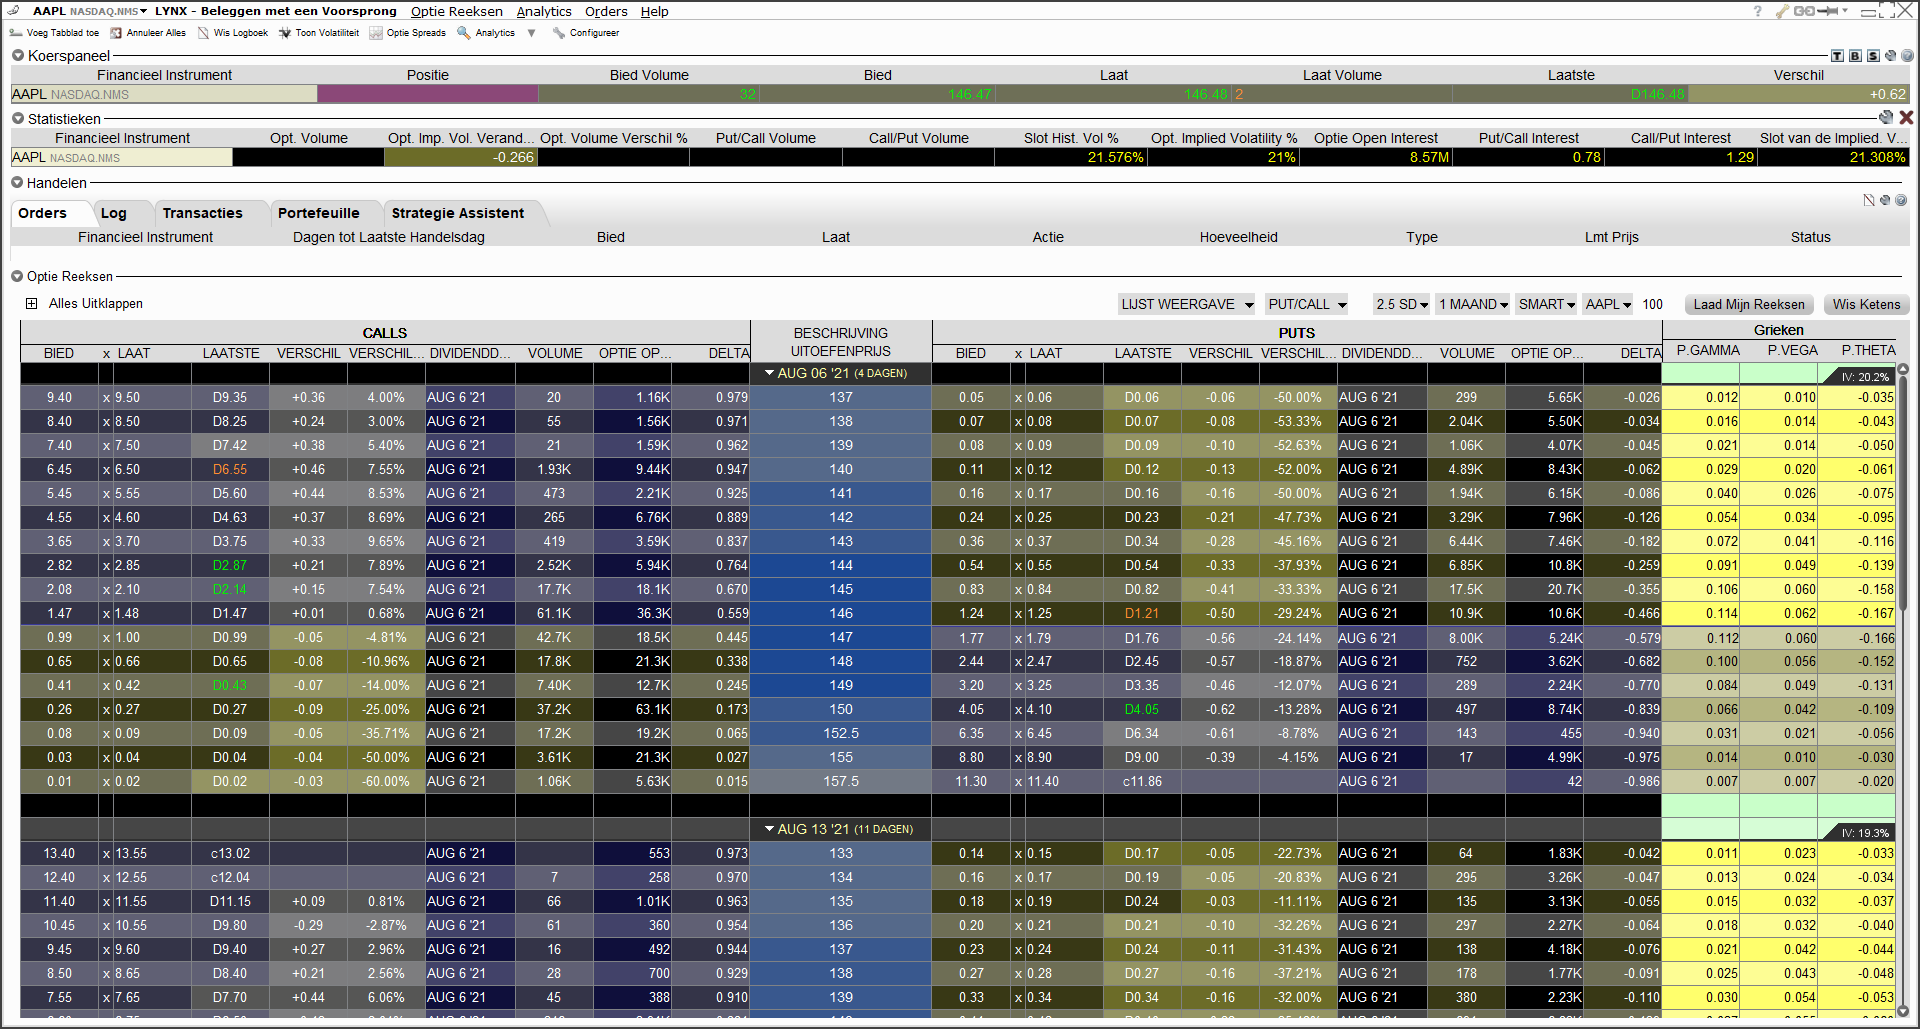This screenshot has width=1920, height=1029.
Task: Open the Help menu
Action: click(655, 11)
